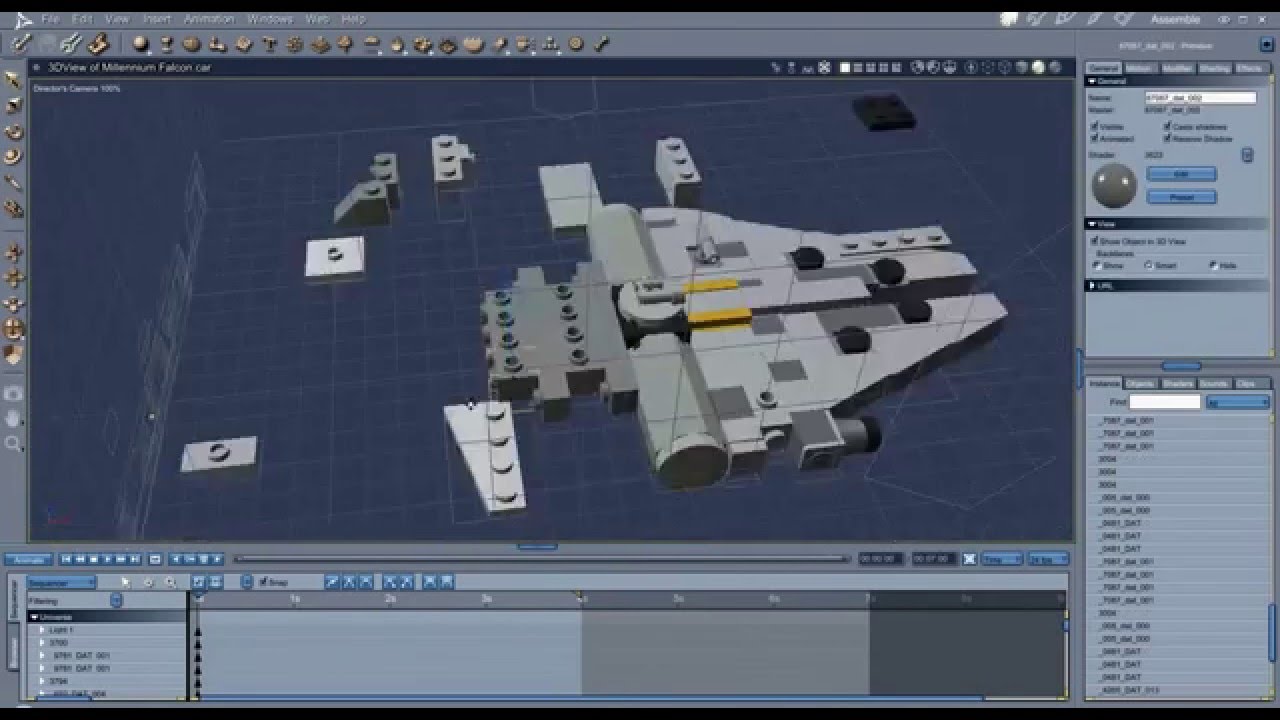Expand the 3700 tree node
The height and width of the screenshot is (720, 1280).
[43, 643]
